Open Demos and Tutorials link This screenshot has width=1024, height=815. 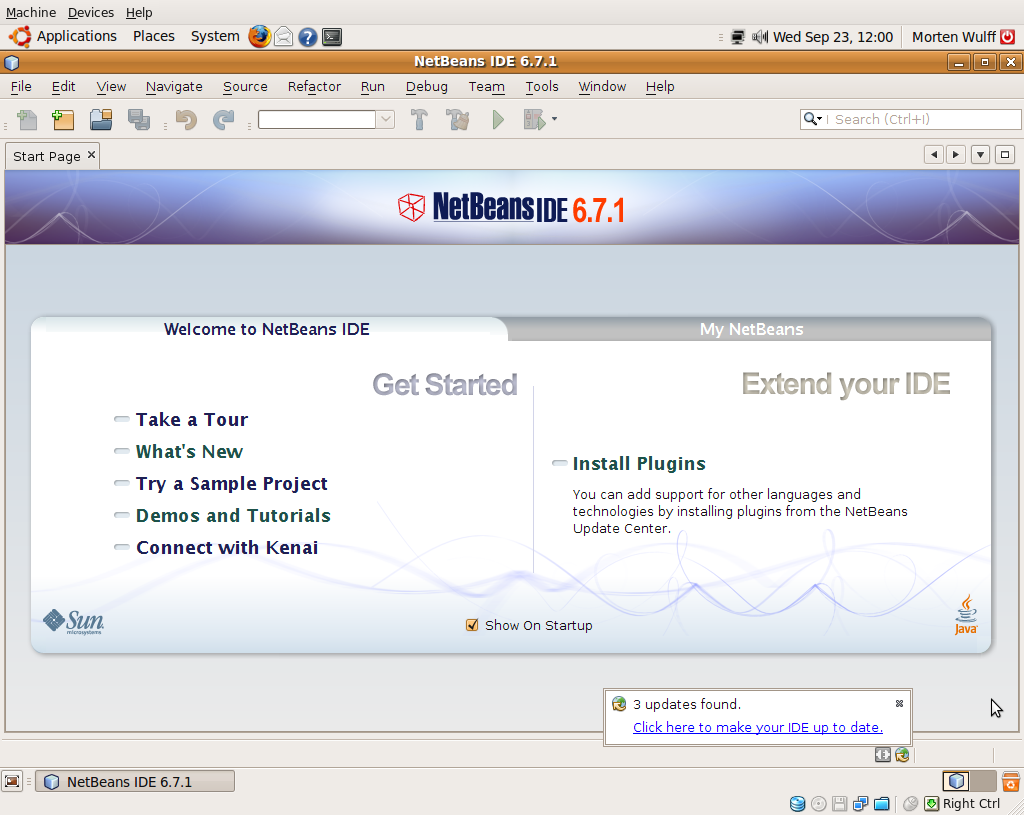pyautogui.click(x=233, y=515)
